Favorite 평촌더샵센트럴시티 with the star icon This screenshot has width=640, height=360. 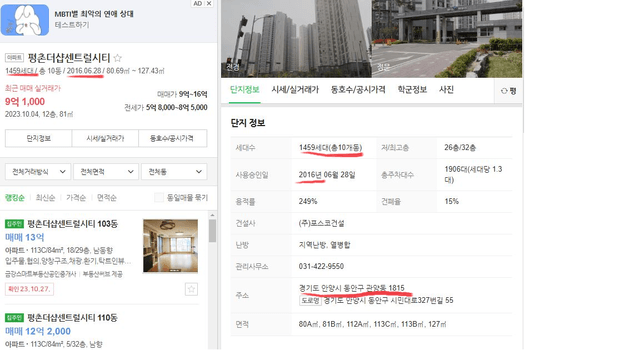coord(118,58)
